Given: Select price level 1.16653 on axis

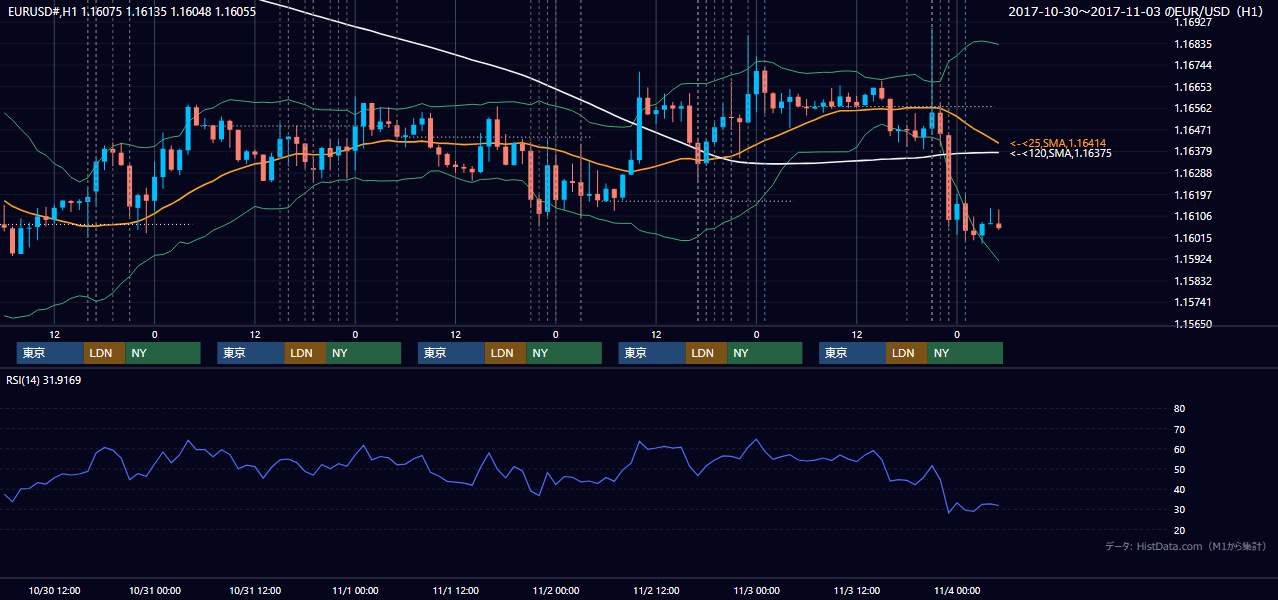Looking at the screenshot, I should coord(1193,87).
